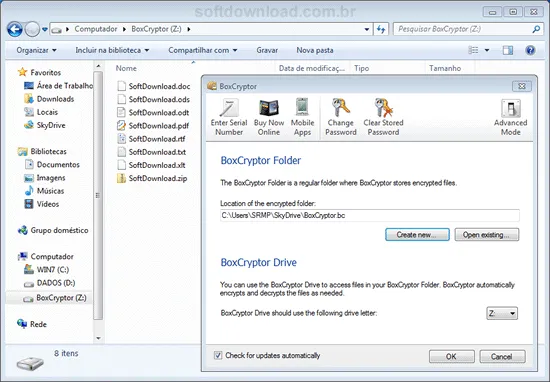The image size is (550, 382).
Task: Select Grupo doméstico in sidebar
Action: click(x=53, y=230)
